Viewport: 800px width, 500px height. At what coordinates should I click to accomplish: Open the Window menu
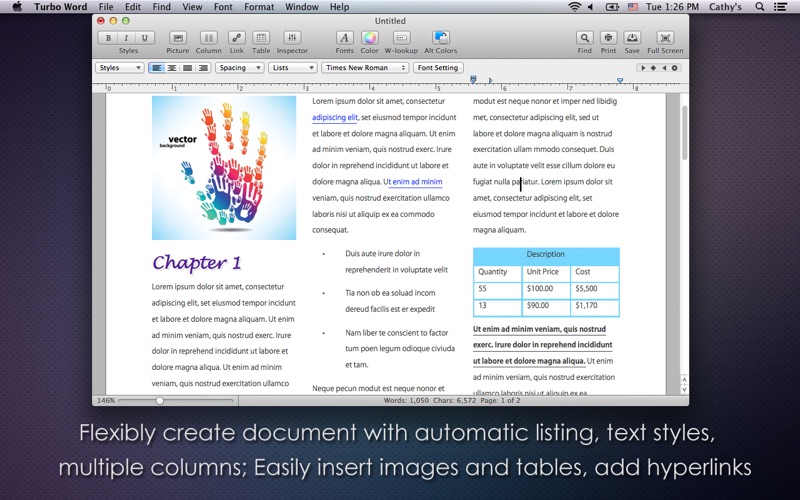point(302,7)
